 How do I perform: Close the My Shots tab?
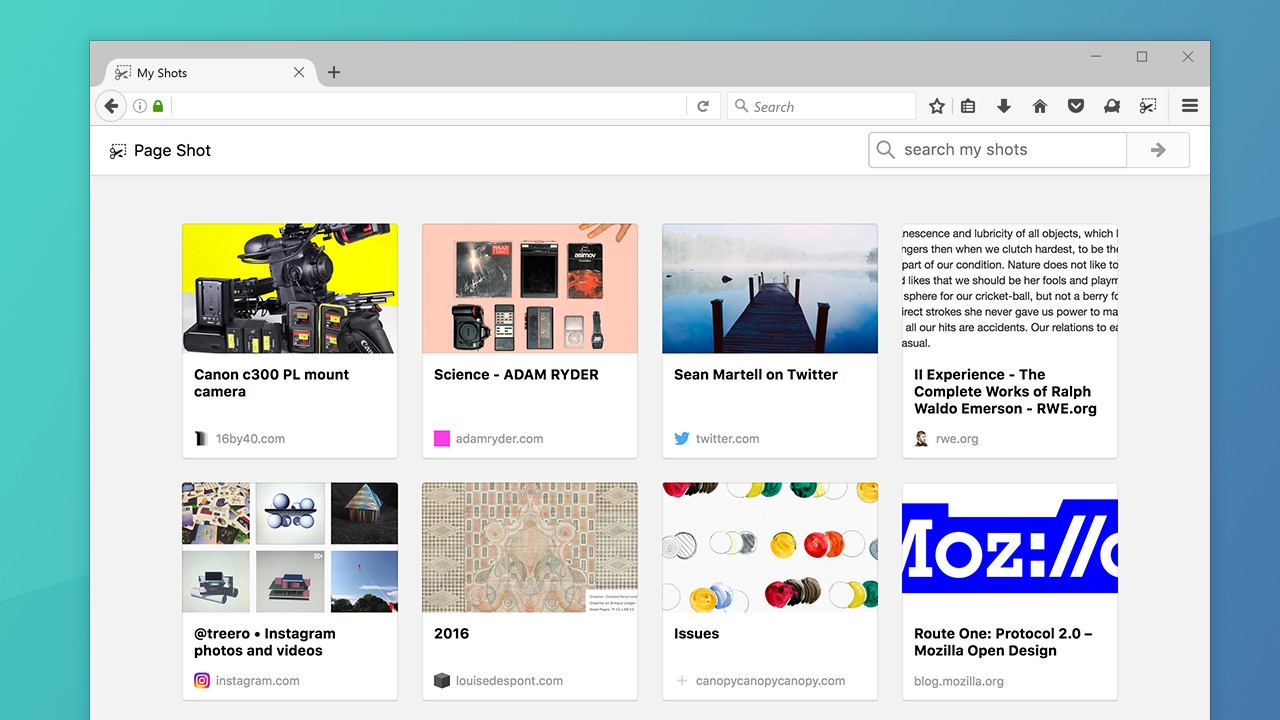tap(299, 72)
